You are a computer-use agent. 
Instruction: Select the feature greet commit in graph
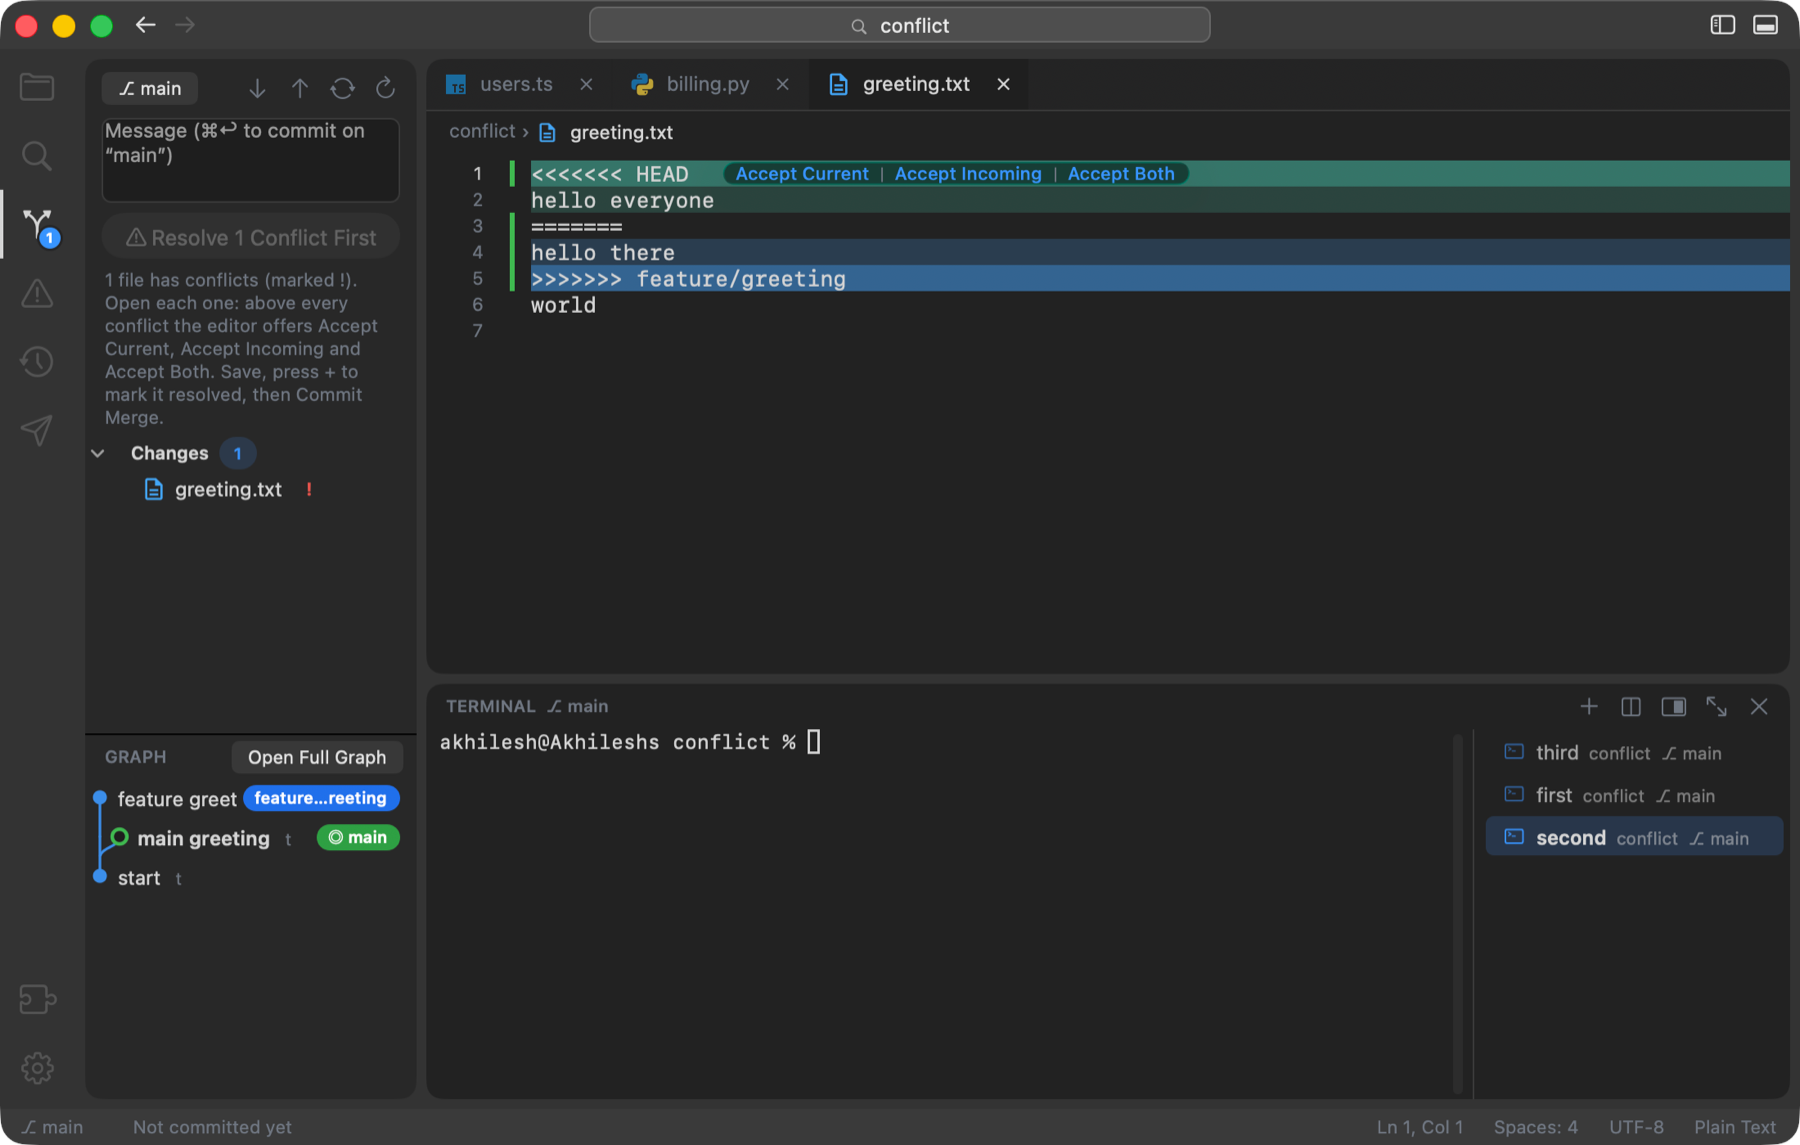[177, 799]
